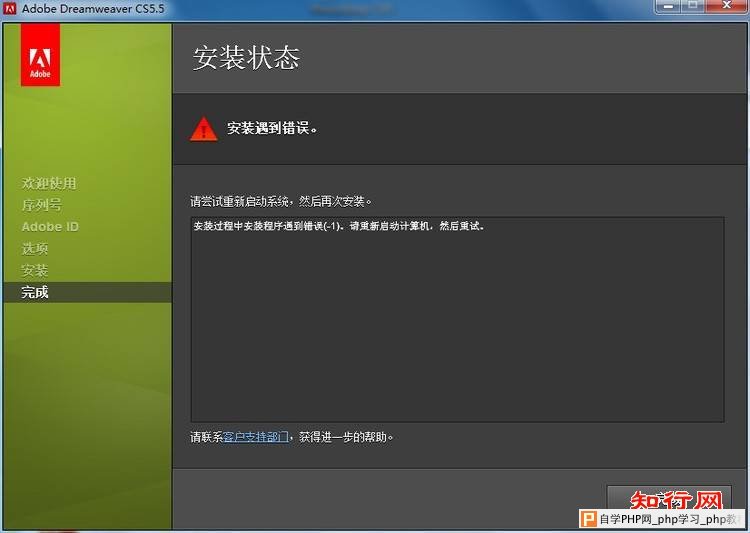
Task: Select the 欢迎使用 step in the sidebar
Action: (49, 183)
